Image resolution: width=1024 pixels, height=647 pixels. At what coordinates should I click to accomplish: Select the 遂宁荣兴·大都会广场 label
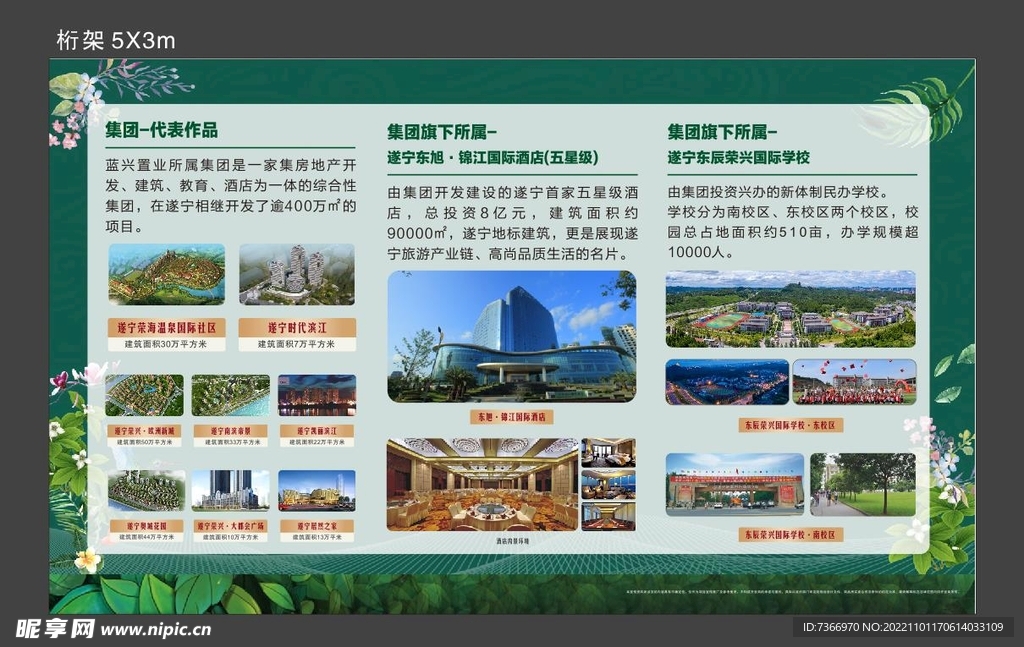point(231,526)
